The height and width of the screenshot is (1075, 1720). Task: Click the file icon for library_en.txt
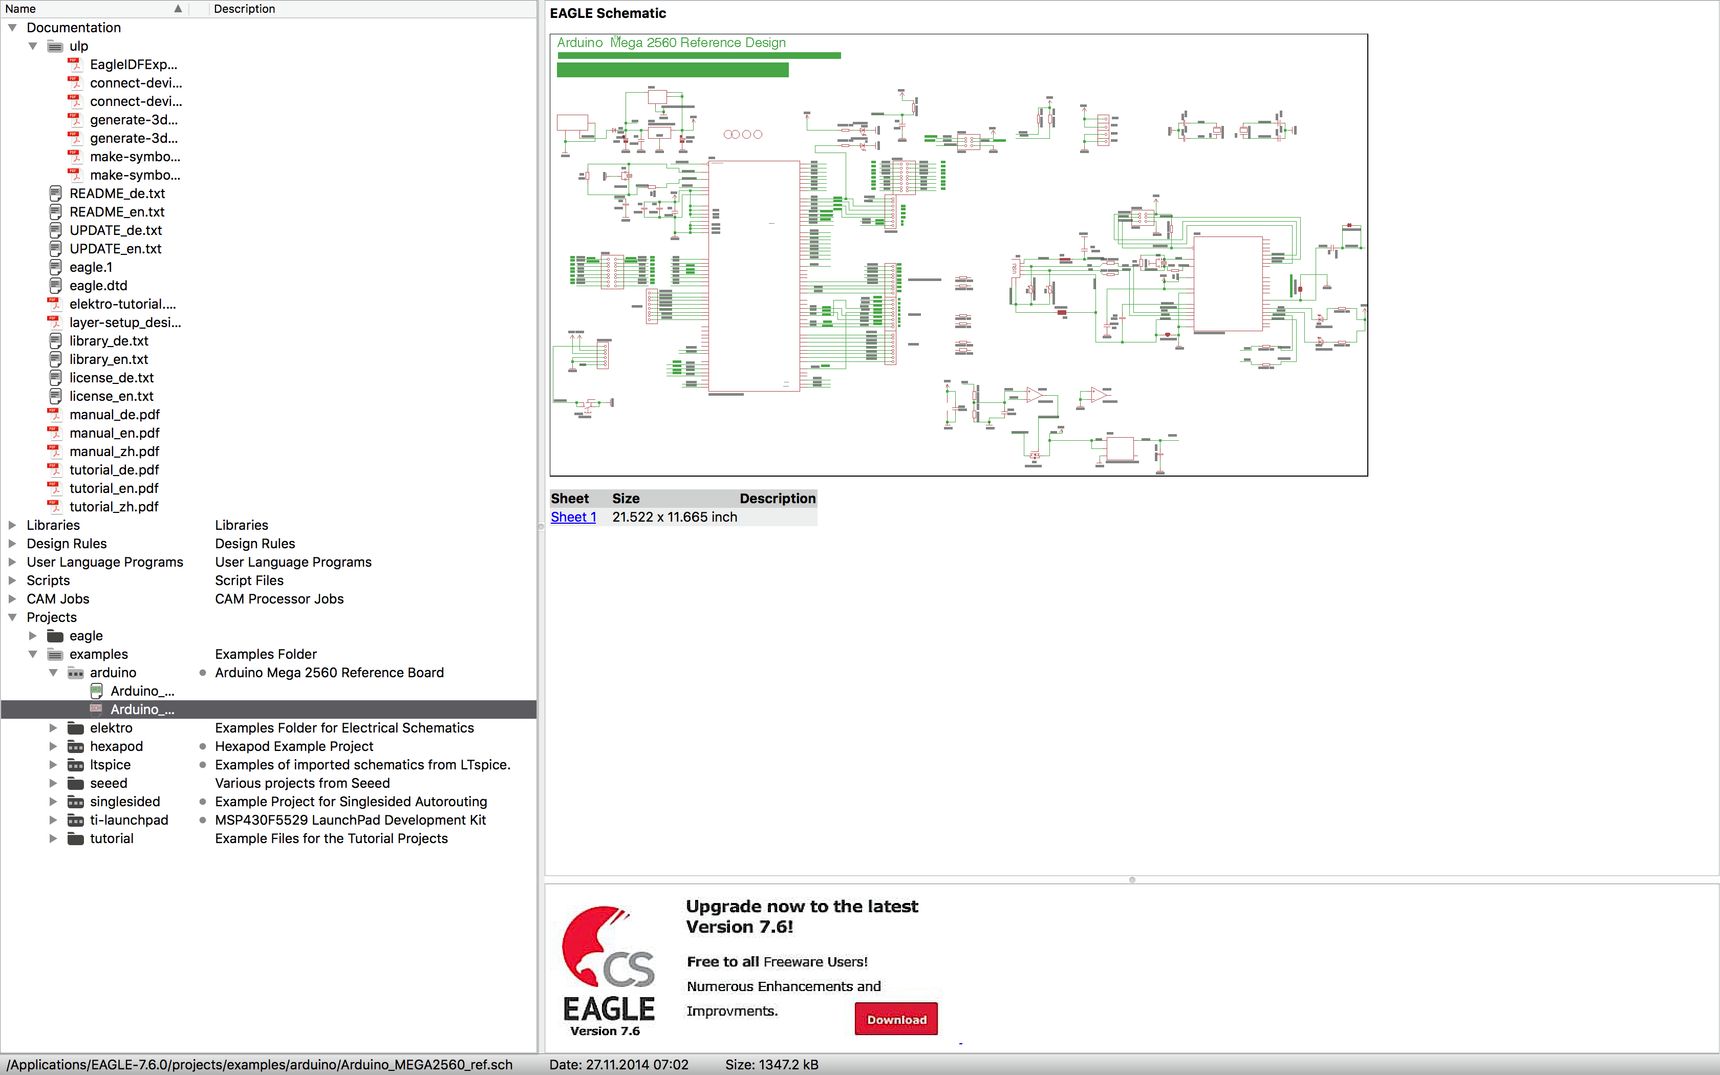pos(56,359)
